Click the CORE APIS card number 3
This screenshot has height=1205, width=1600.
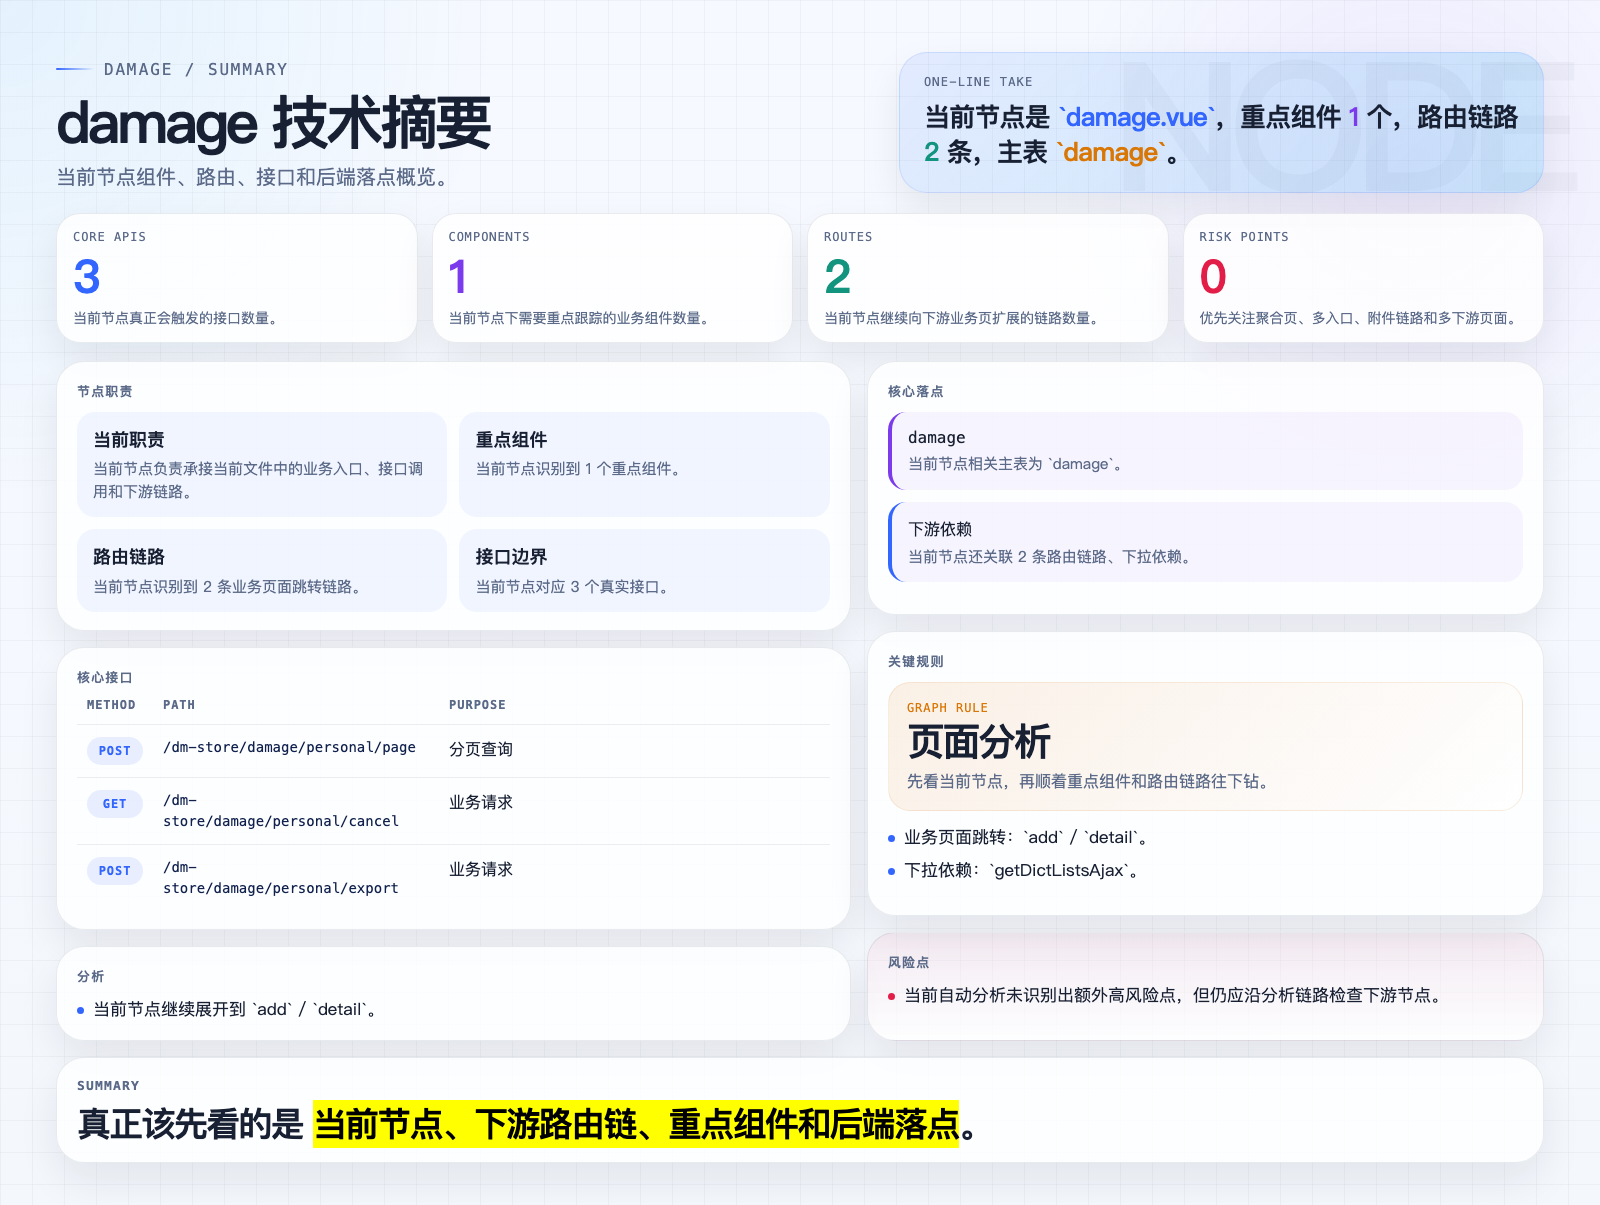coord(87,277)
